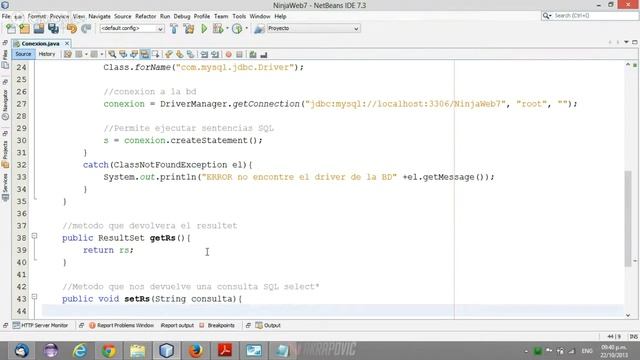Image resolution: width=640 pixels, height=360 pixels.
Task: Open Debug Project dropdown arrow
Action: point(227,29)
